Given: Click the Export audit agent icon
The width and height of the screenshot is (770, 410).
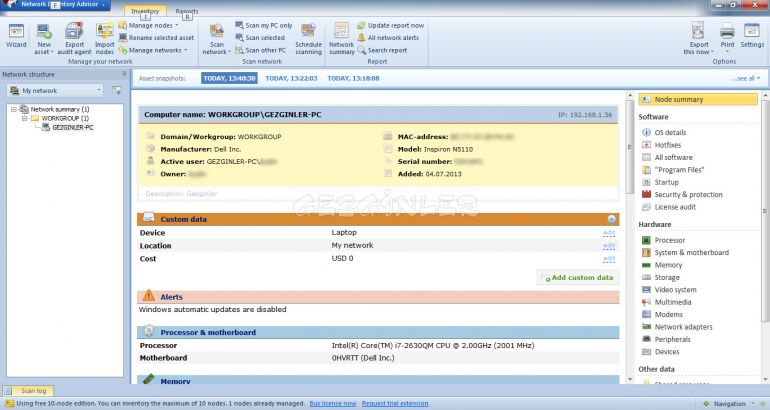Looking at the screenshot, I should click(74, 35).
